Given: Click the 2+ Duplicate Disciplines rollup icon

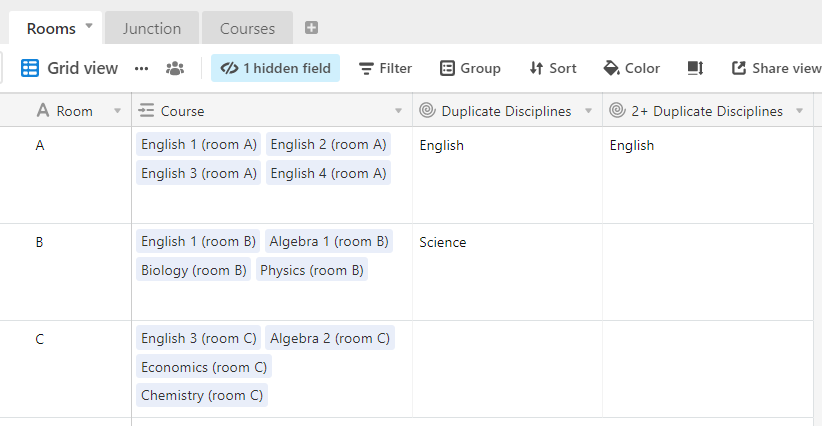Looking at the screenshot, I should click(x=618, y=111).
